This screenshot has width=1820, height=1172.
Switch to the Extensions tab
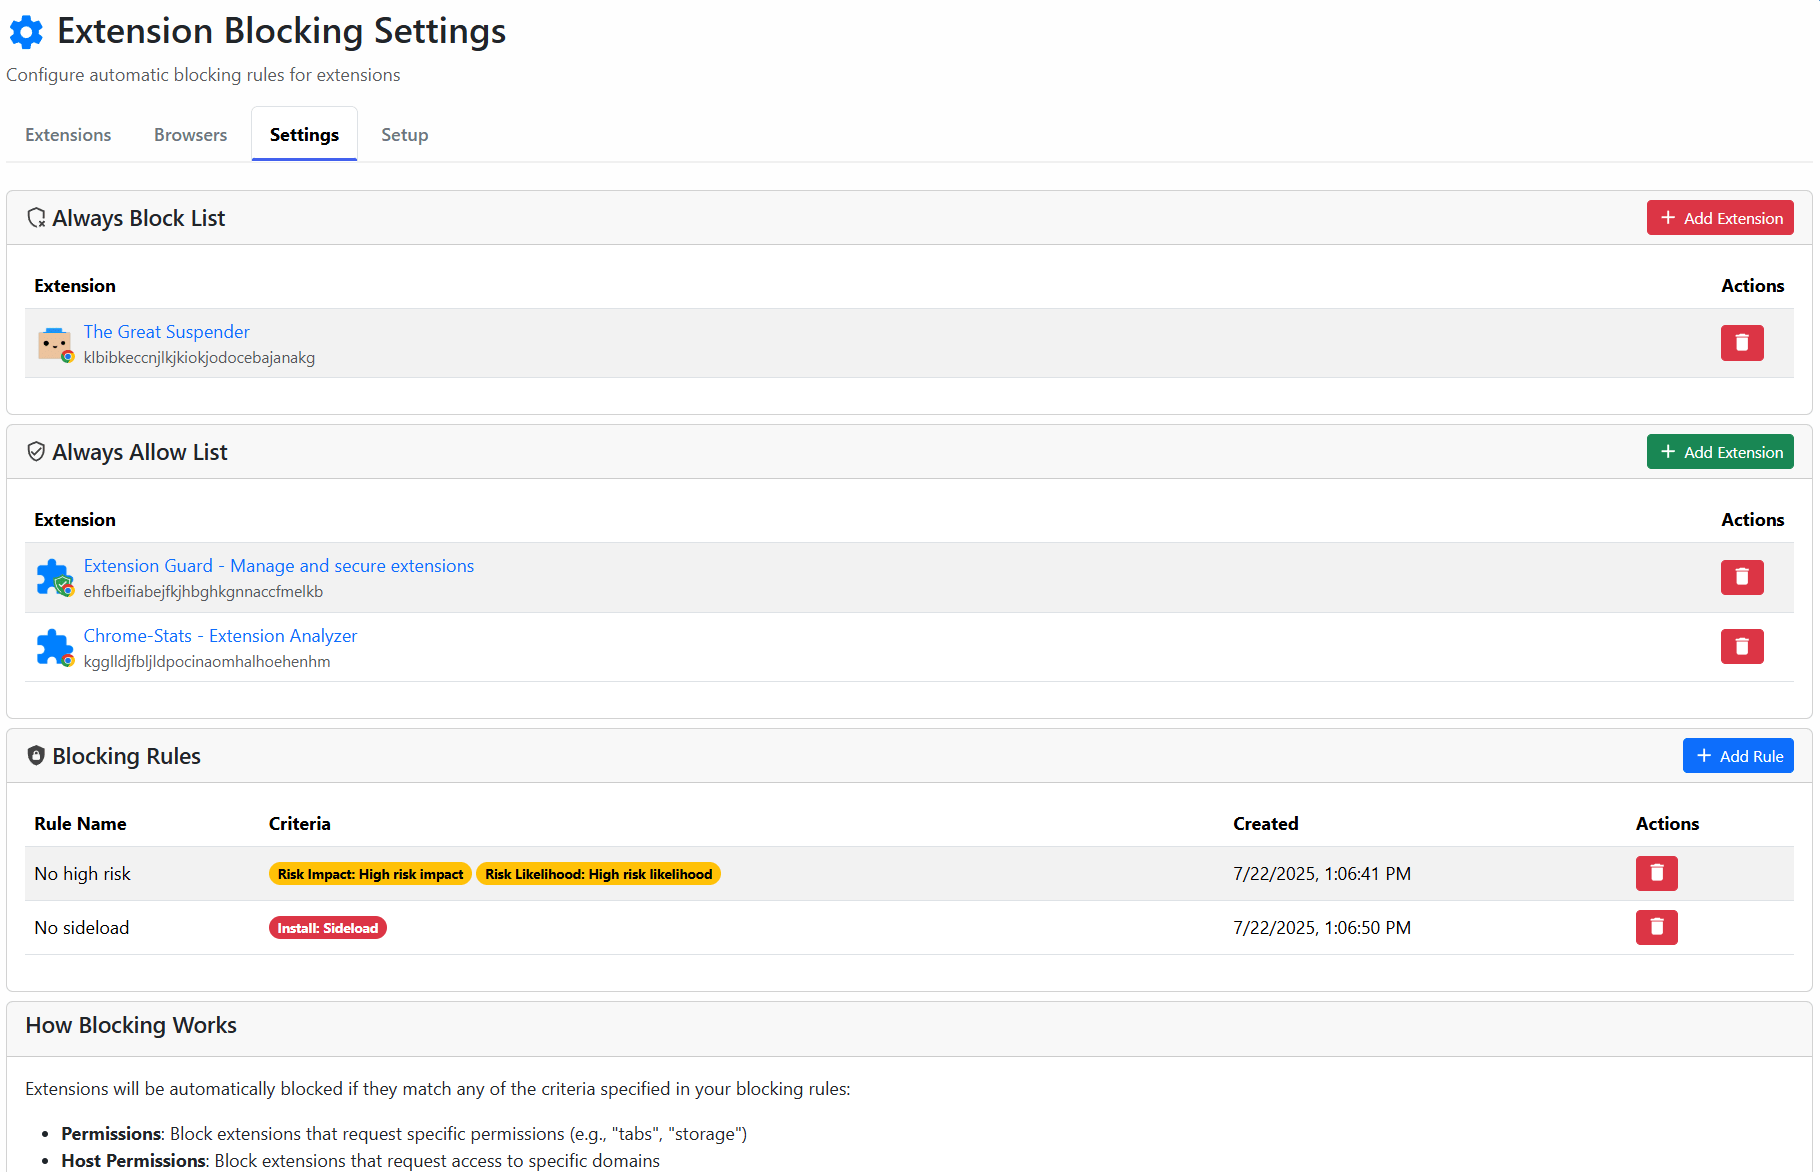(x=68, y=135)
